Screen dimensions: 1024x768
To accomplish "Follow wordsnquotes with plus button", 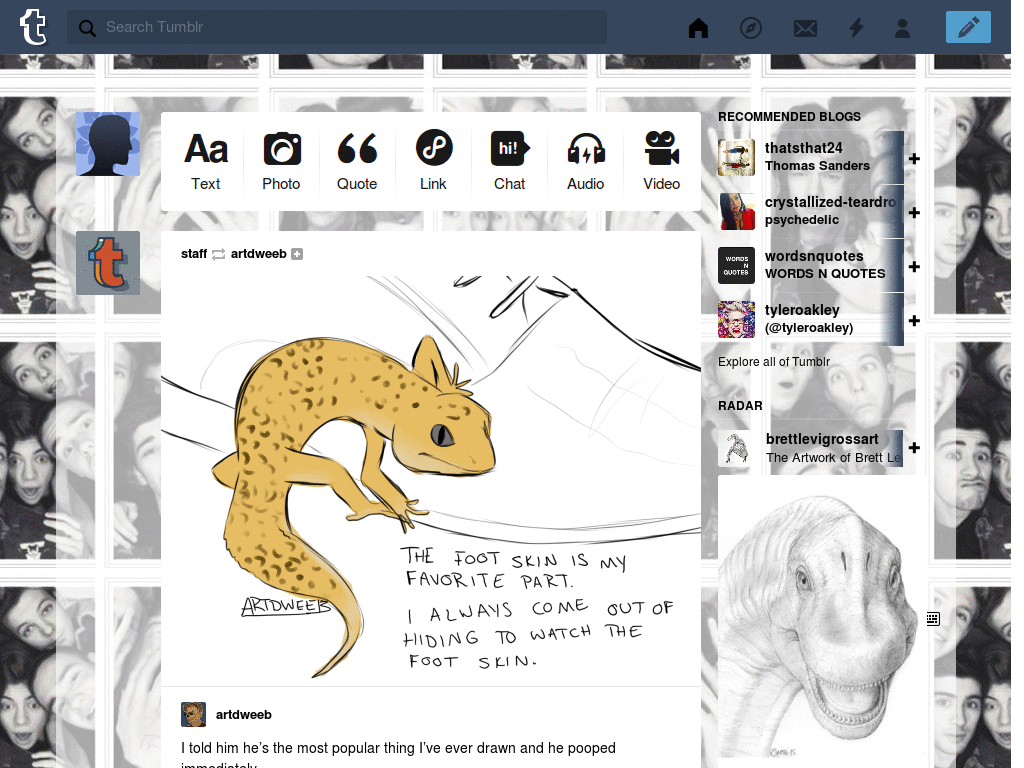I will coord(914,266).
